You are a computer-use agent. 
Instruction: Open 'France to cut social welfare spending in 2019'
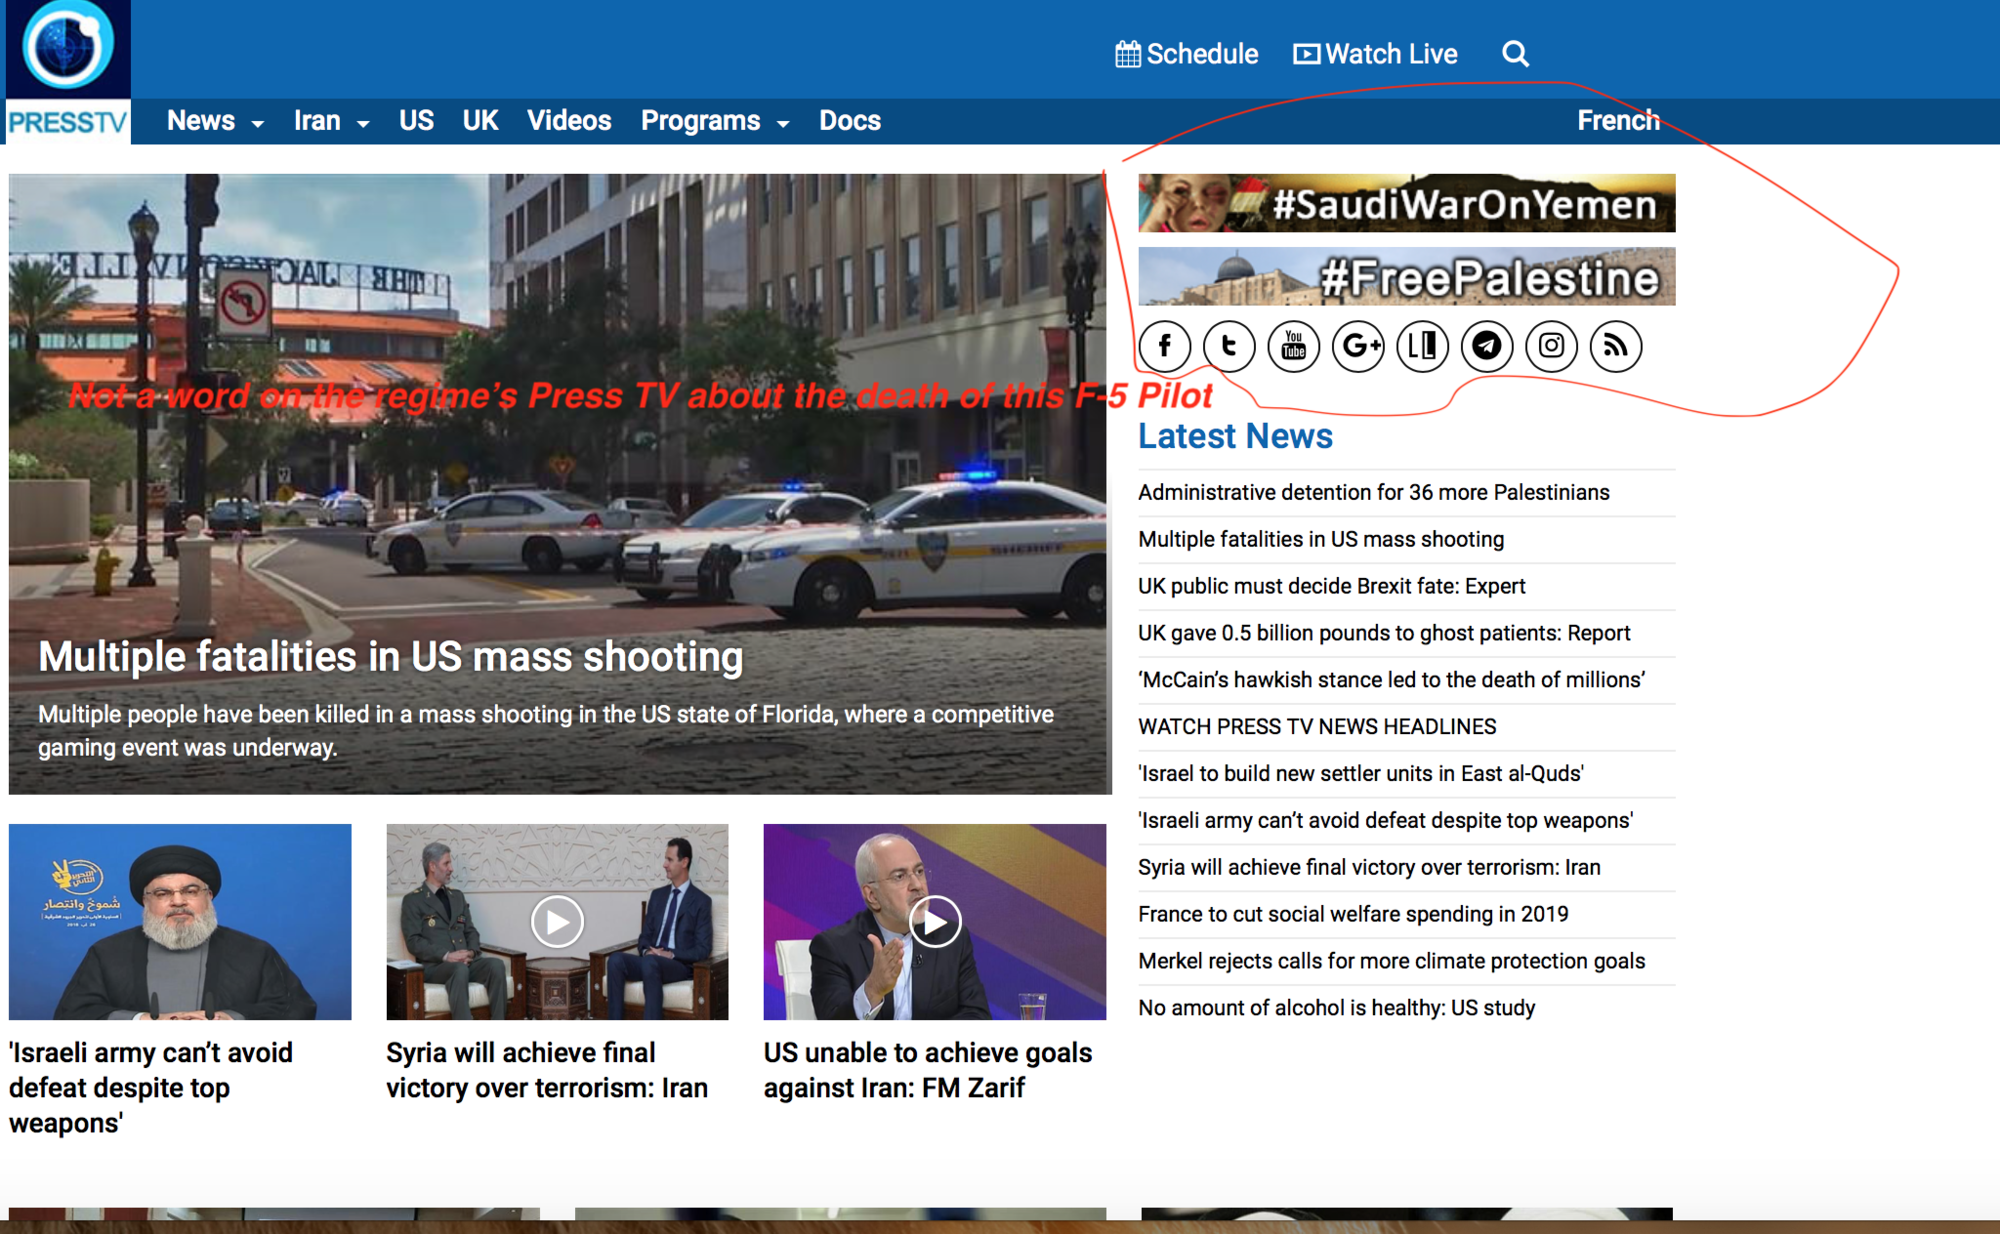(x=1353, y=914)
